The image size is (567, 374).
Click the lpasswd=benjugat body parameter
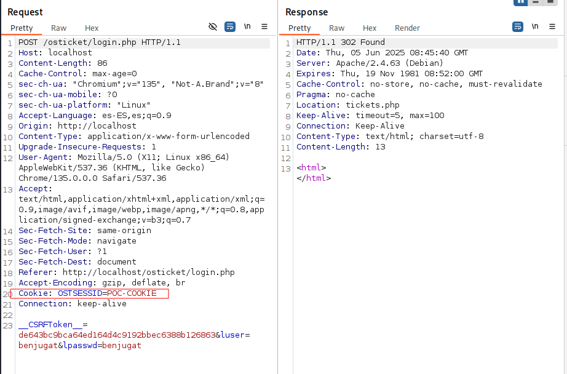tap(102, 346)
